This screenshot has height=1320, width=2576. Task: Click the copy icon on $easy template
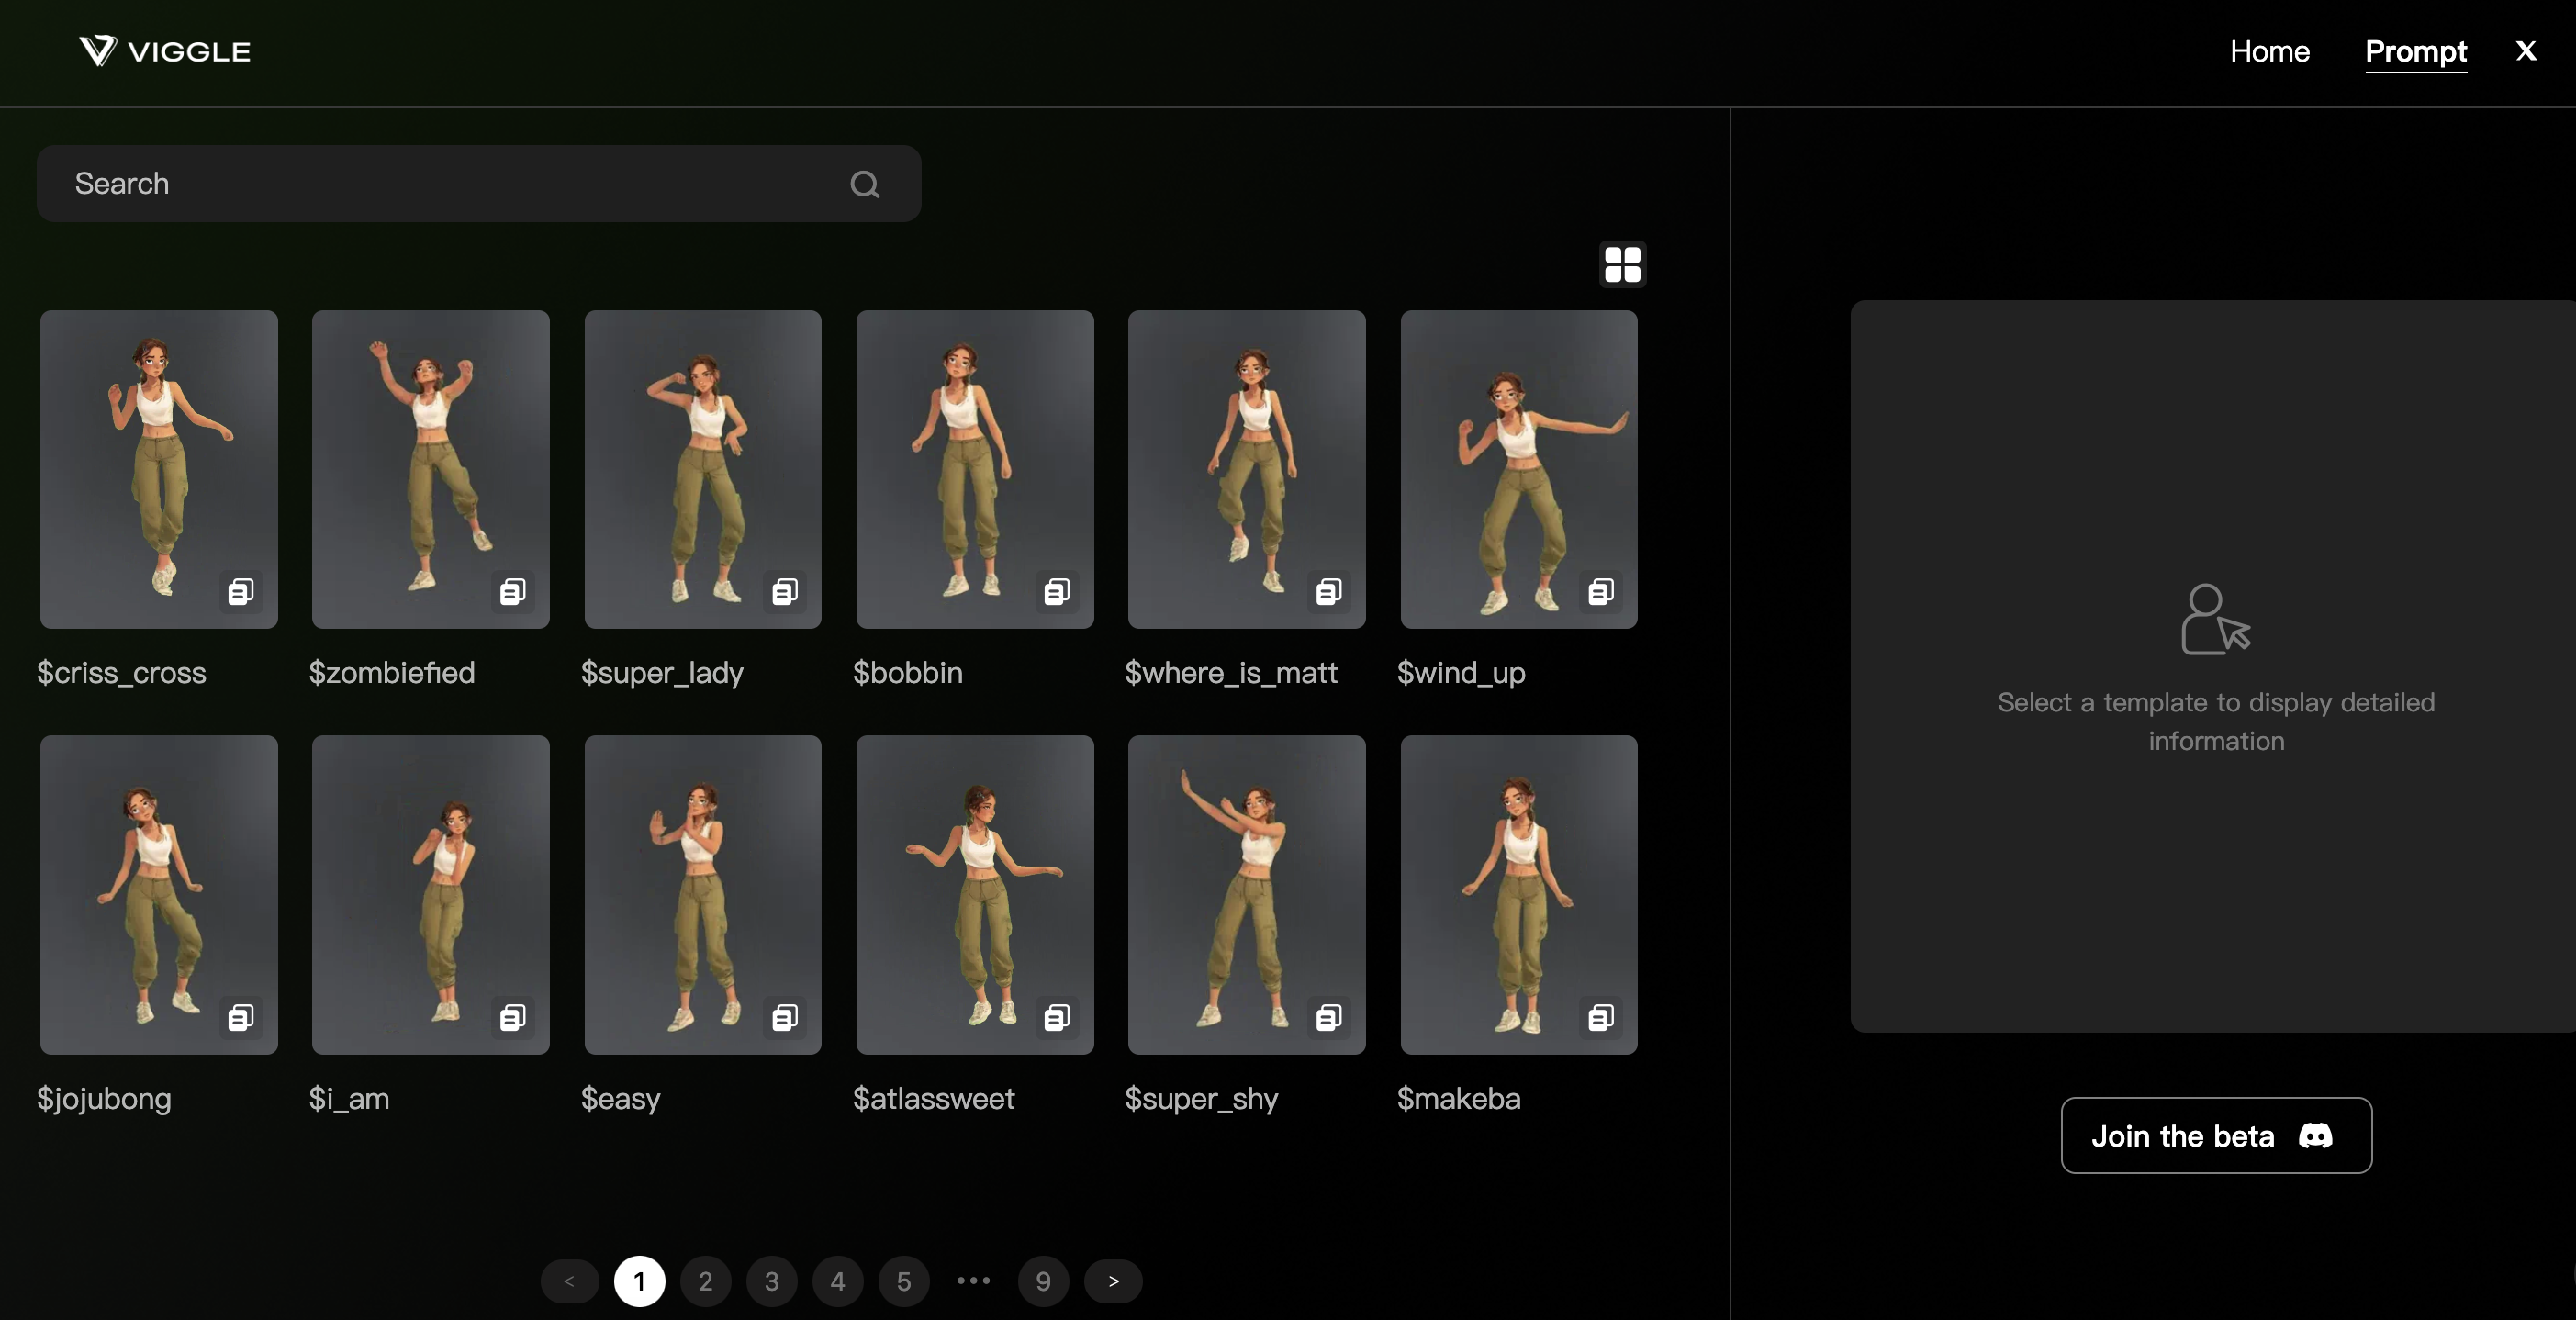785,1017
